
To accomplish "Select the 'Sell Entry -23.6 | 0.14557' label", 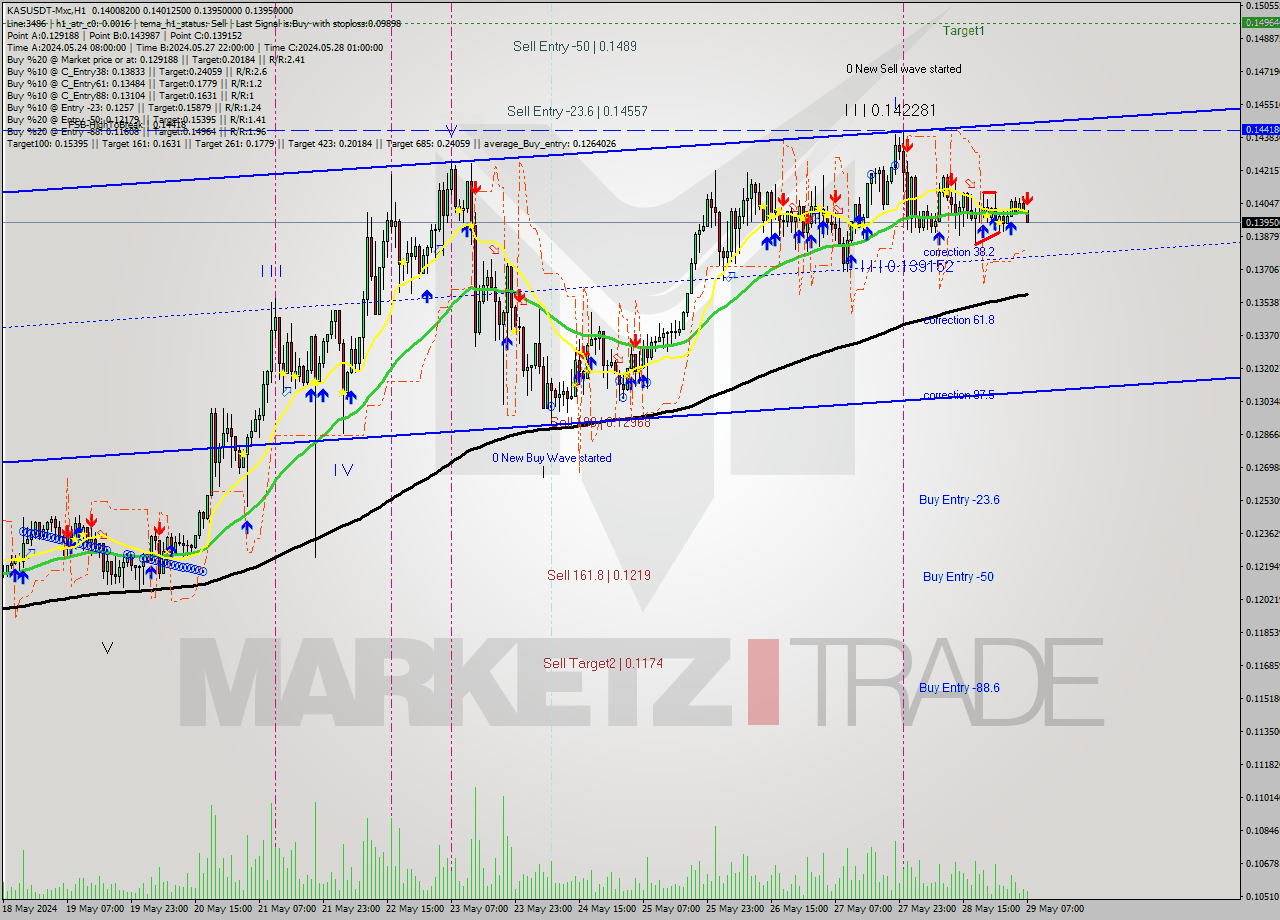I will [577, 112].
